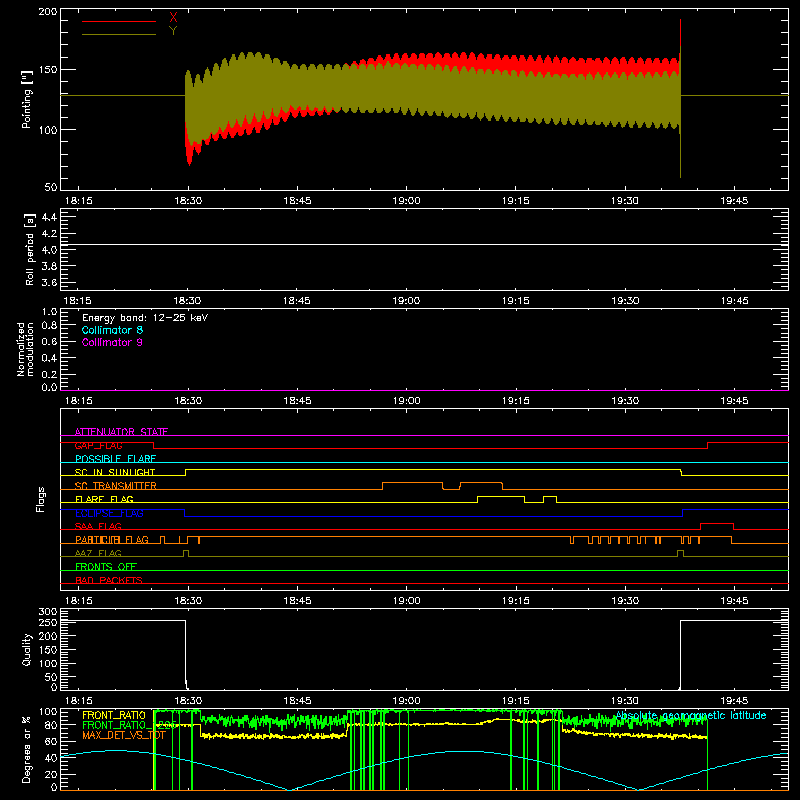800x800 pixels.
Task: Click the GAP_FLAG label
Action: [98, 445]
